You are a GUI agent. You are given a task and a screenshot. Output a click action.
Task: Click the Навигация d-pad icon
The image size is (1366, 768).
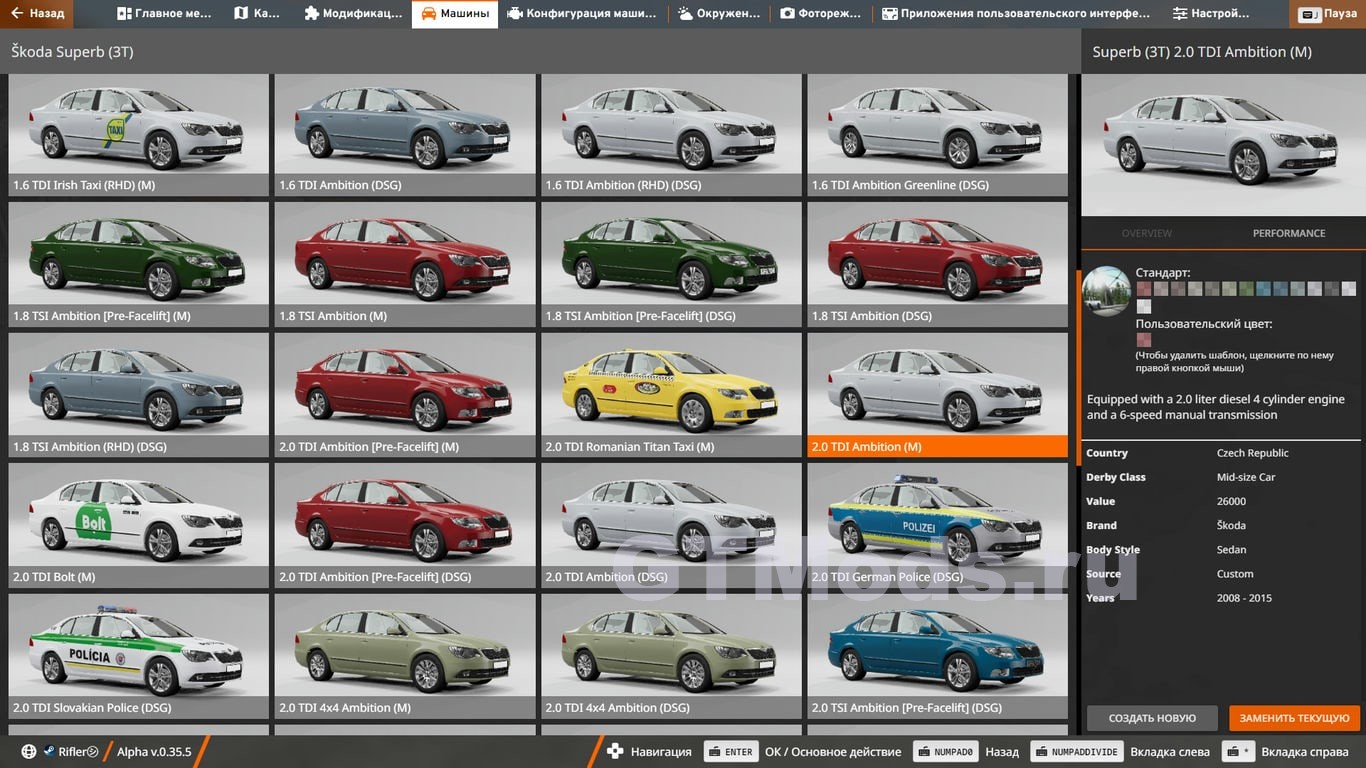(615, 752)
